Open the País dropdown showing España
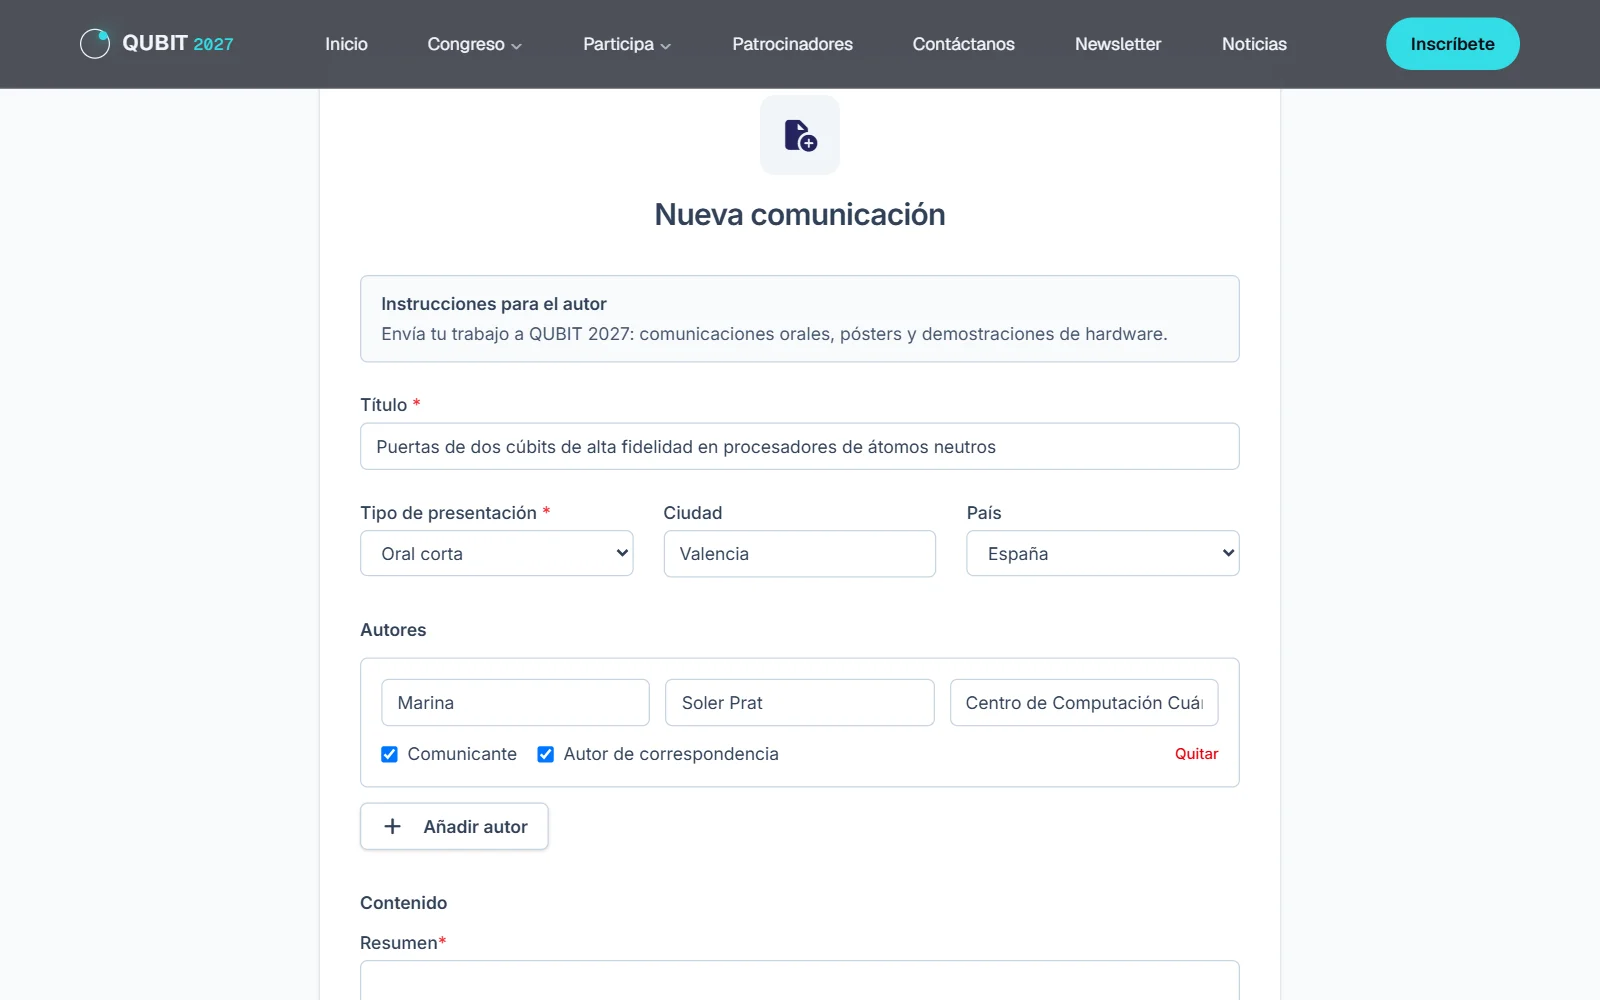 1103,553
